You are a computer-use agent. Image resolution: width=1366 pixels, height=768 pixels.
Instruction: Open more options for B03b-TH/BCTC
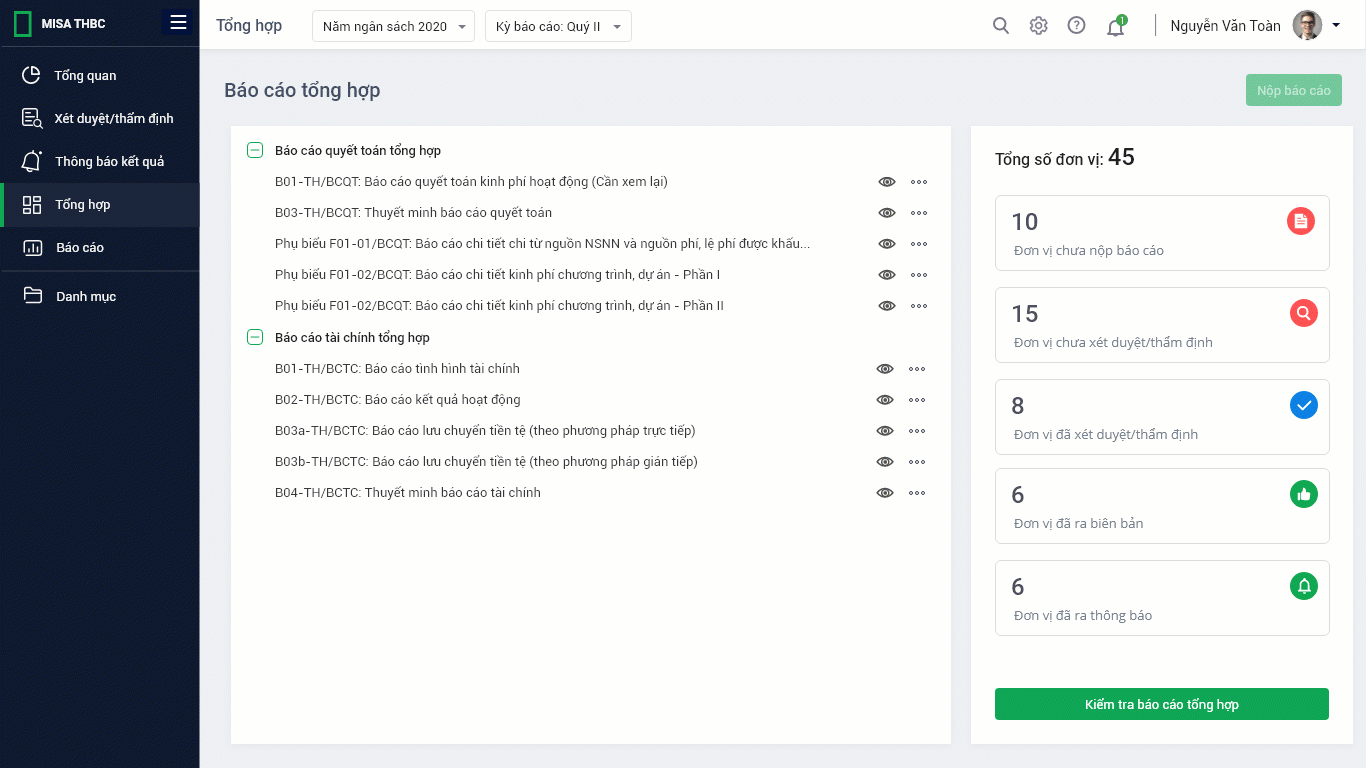pos(917,462)
